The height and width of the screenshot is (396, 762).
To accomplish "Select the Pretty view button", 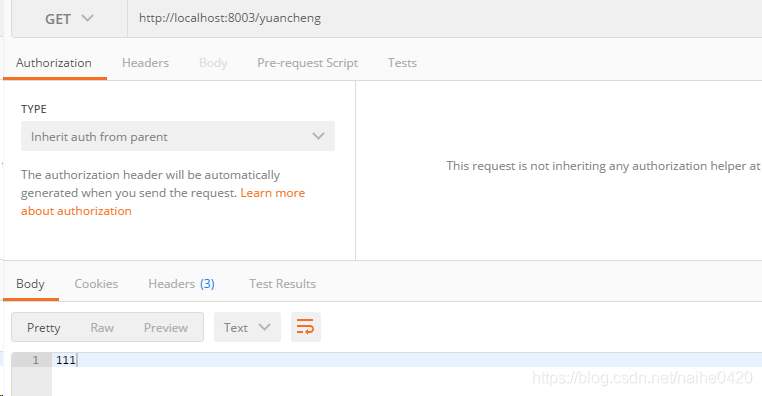I will 44,327.
